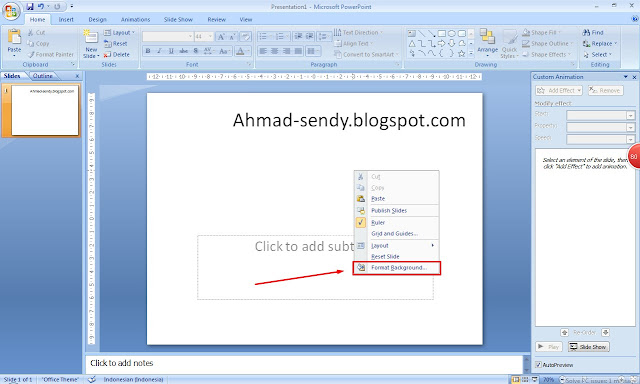The image size is (640, 384).
Task: Toggle Ruler in the context menu
Action: pos(396,222)
